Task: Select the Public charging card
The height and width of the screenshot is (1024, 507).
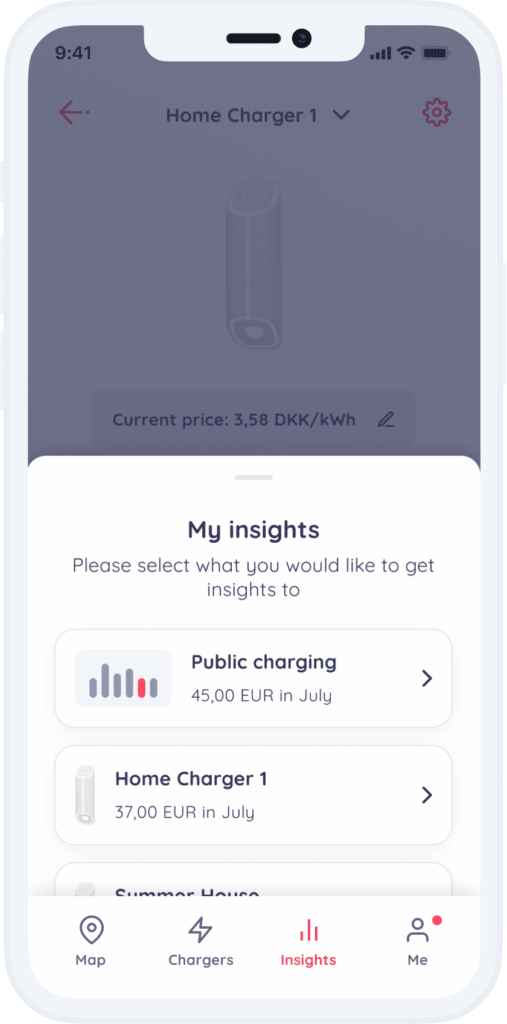Action: point(254,679)
